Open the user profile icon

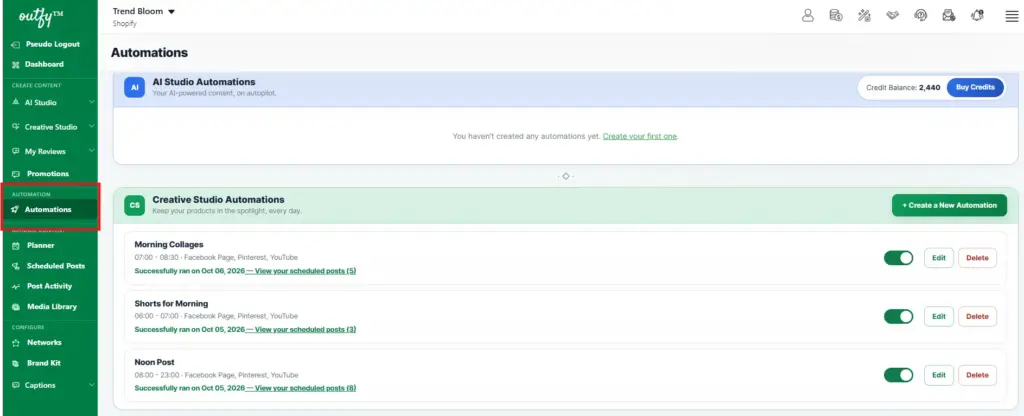[808, 16]
